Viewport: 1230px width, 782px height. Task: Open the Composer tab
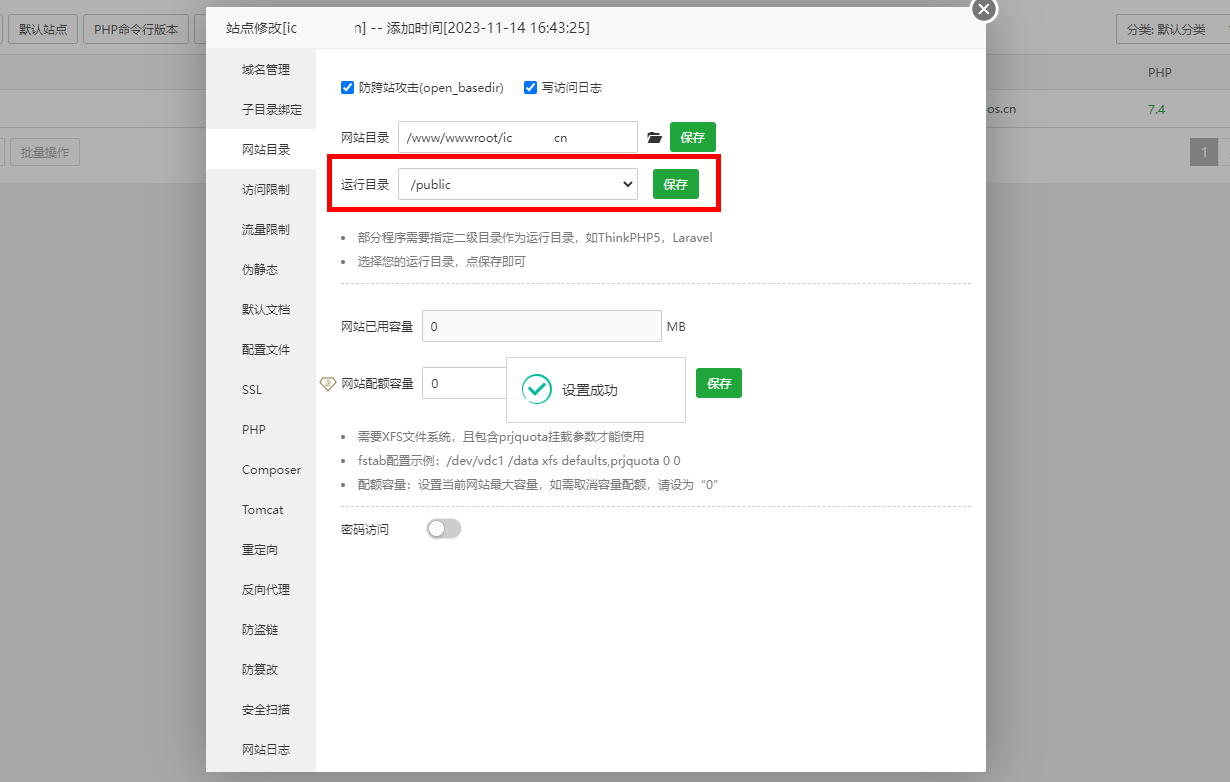coord(271,470)
